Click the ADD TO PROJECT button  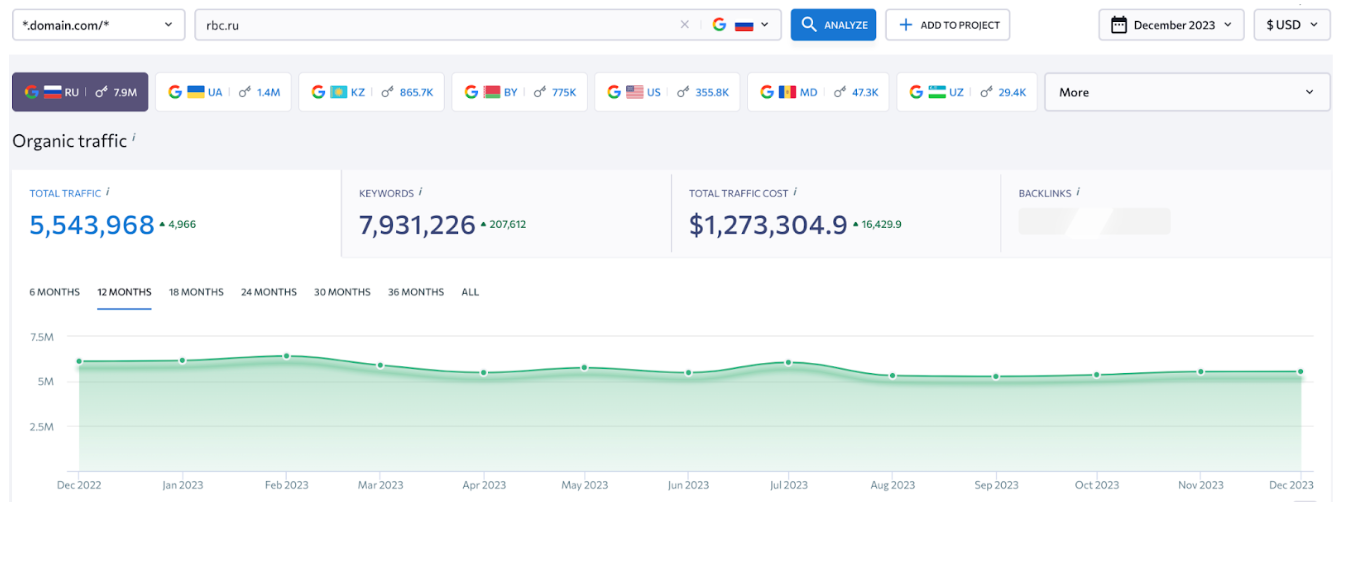click(947, 25)
